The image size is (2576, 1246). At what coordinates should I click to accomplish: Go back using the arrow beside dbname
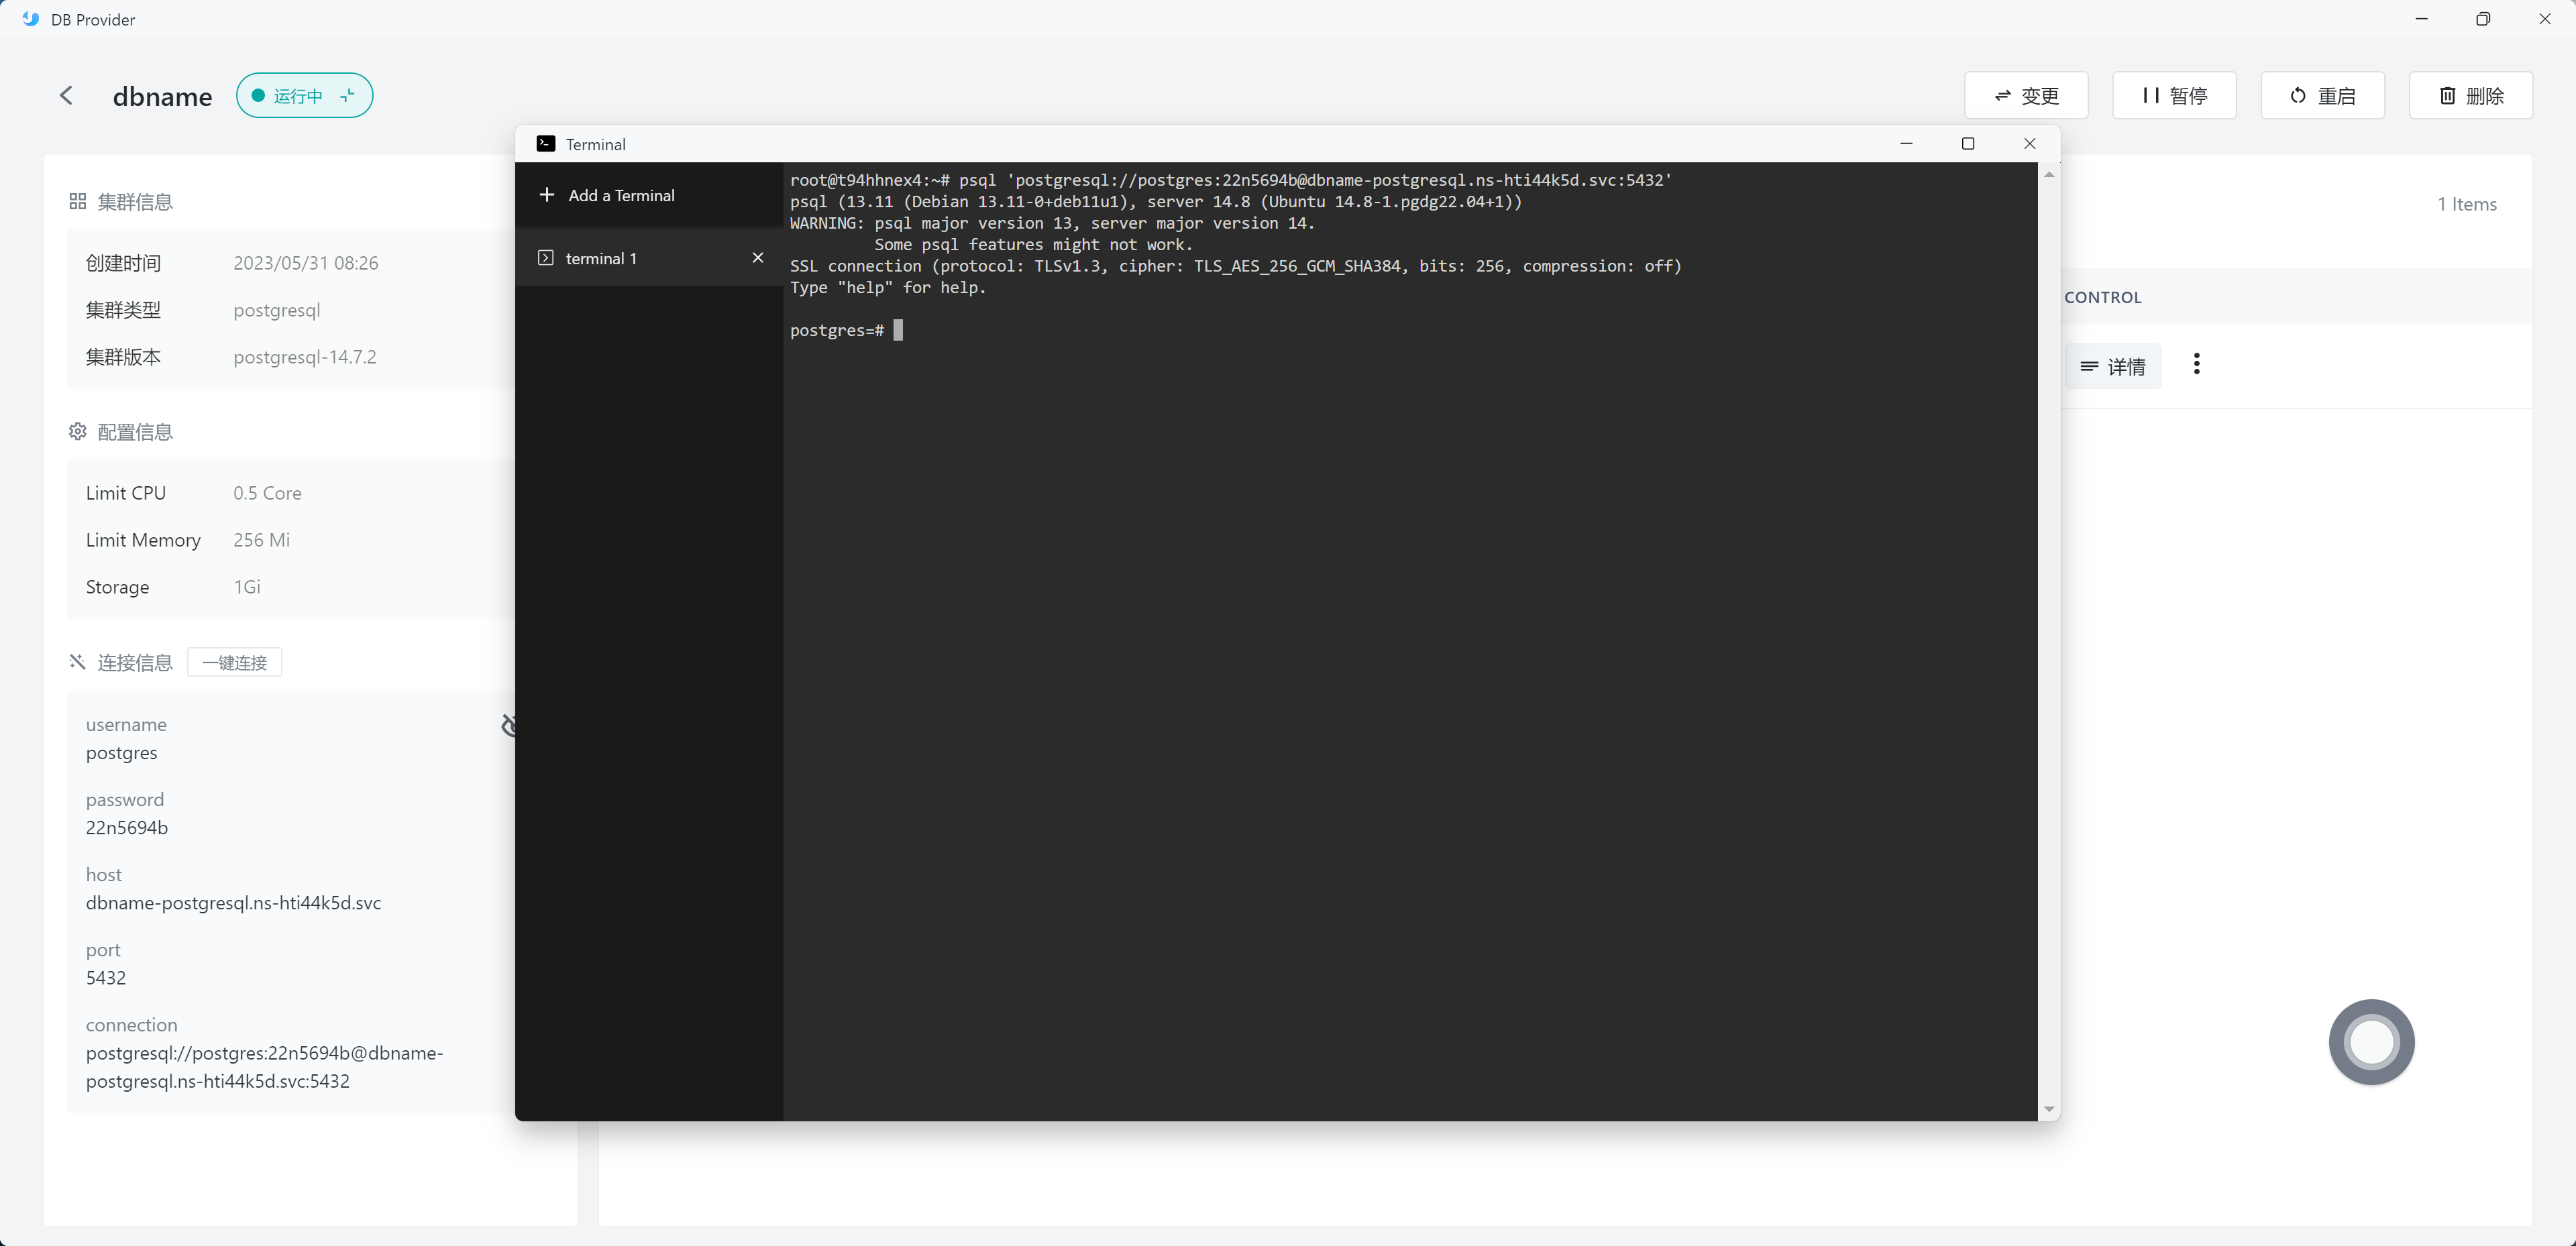point(66,95)
